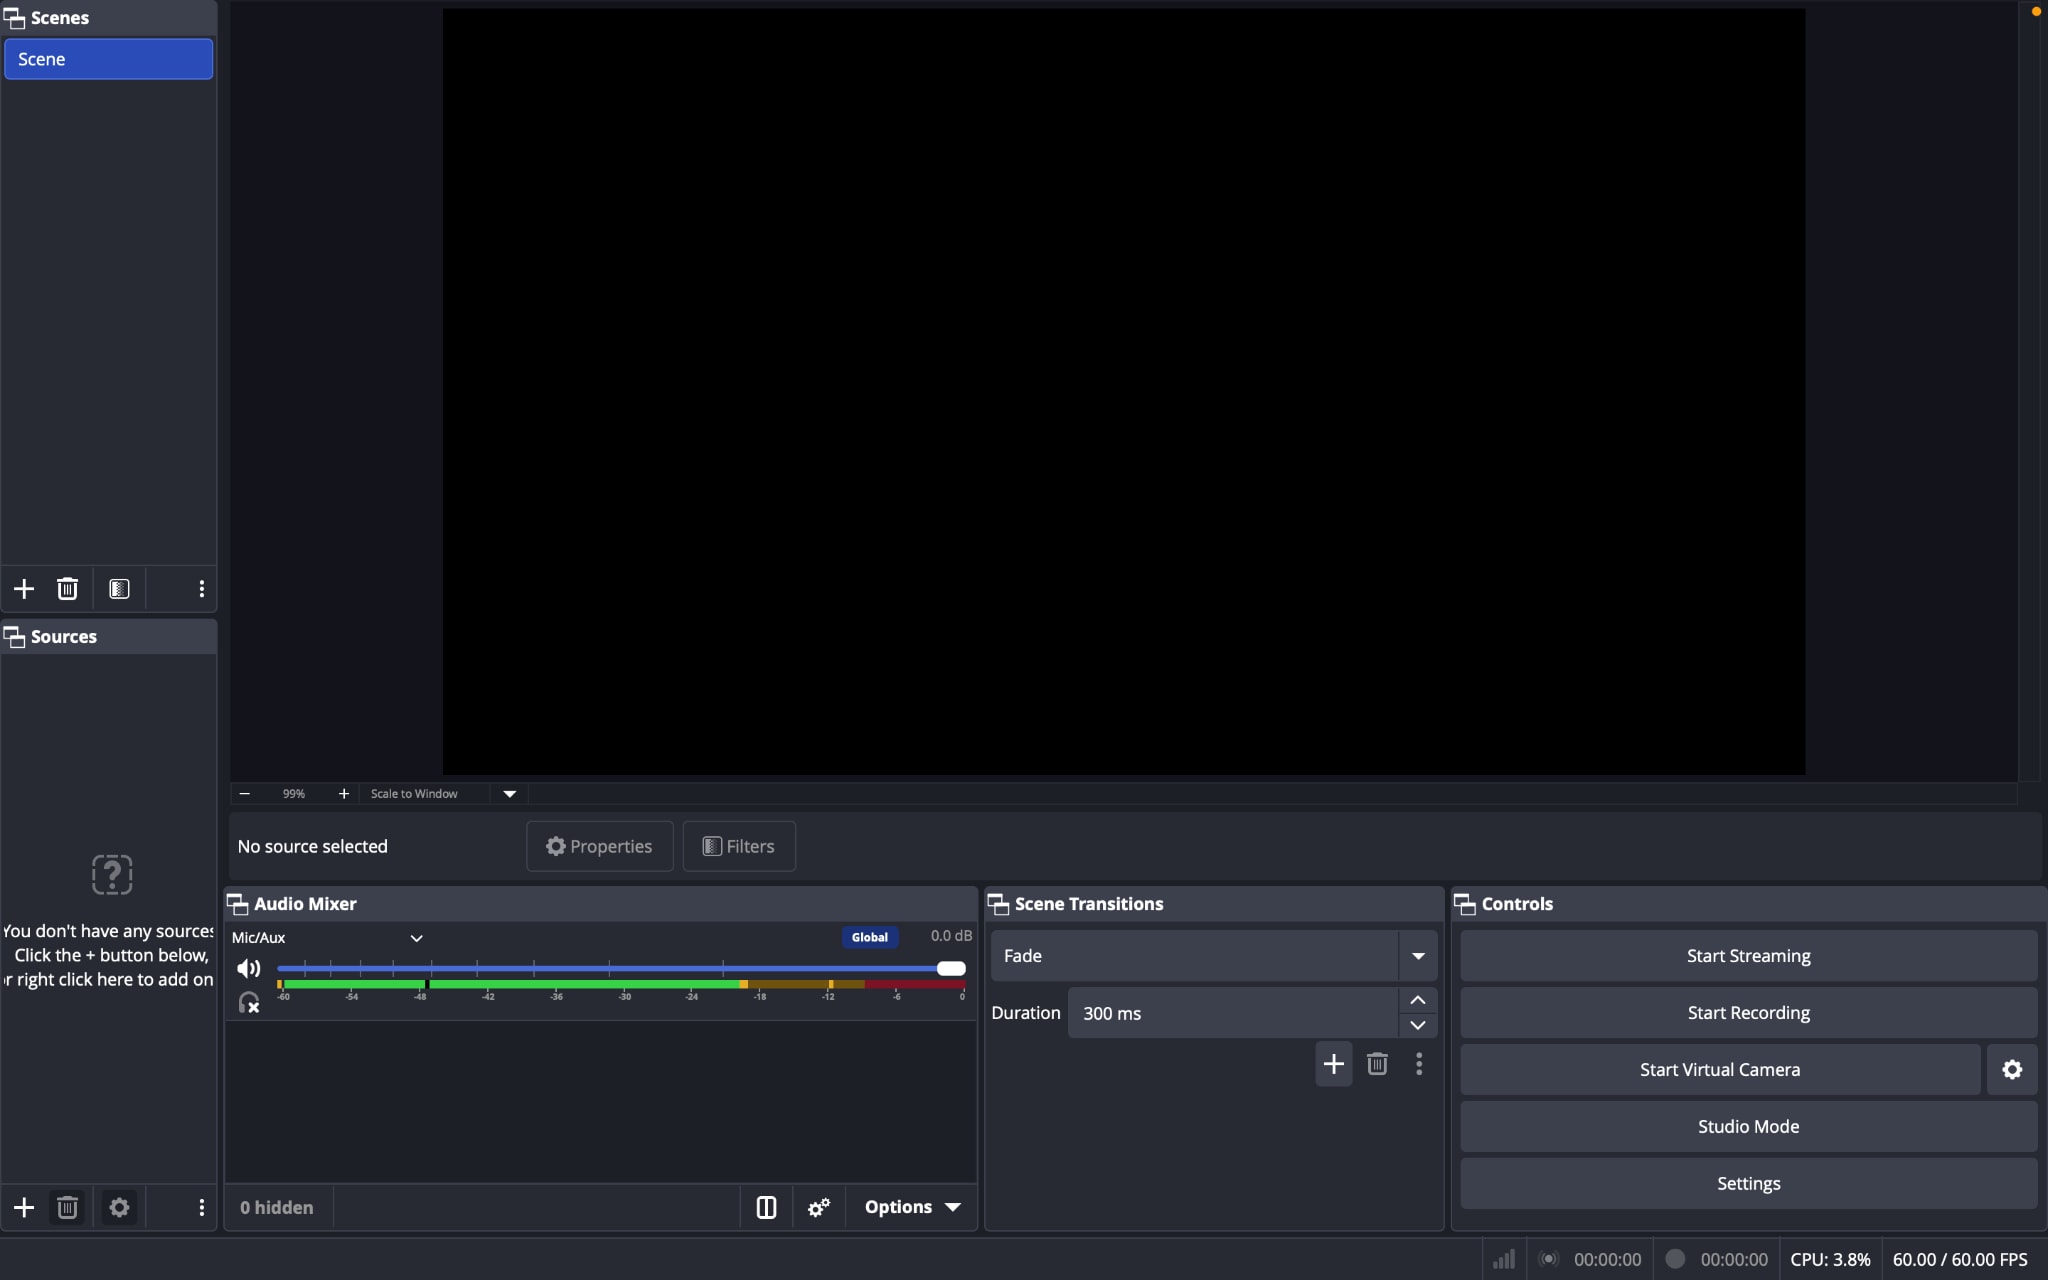
Task: Configure virtual camera gear icon
Action: point(2012,1070)
